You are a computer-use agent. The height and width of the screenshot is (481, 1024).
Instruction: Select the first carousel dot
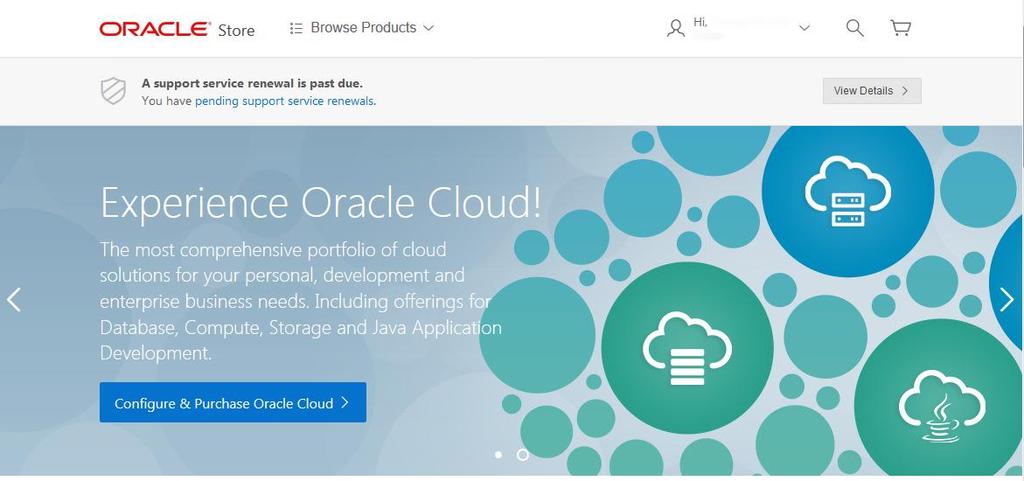pos(499,454)
